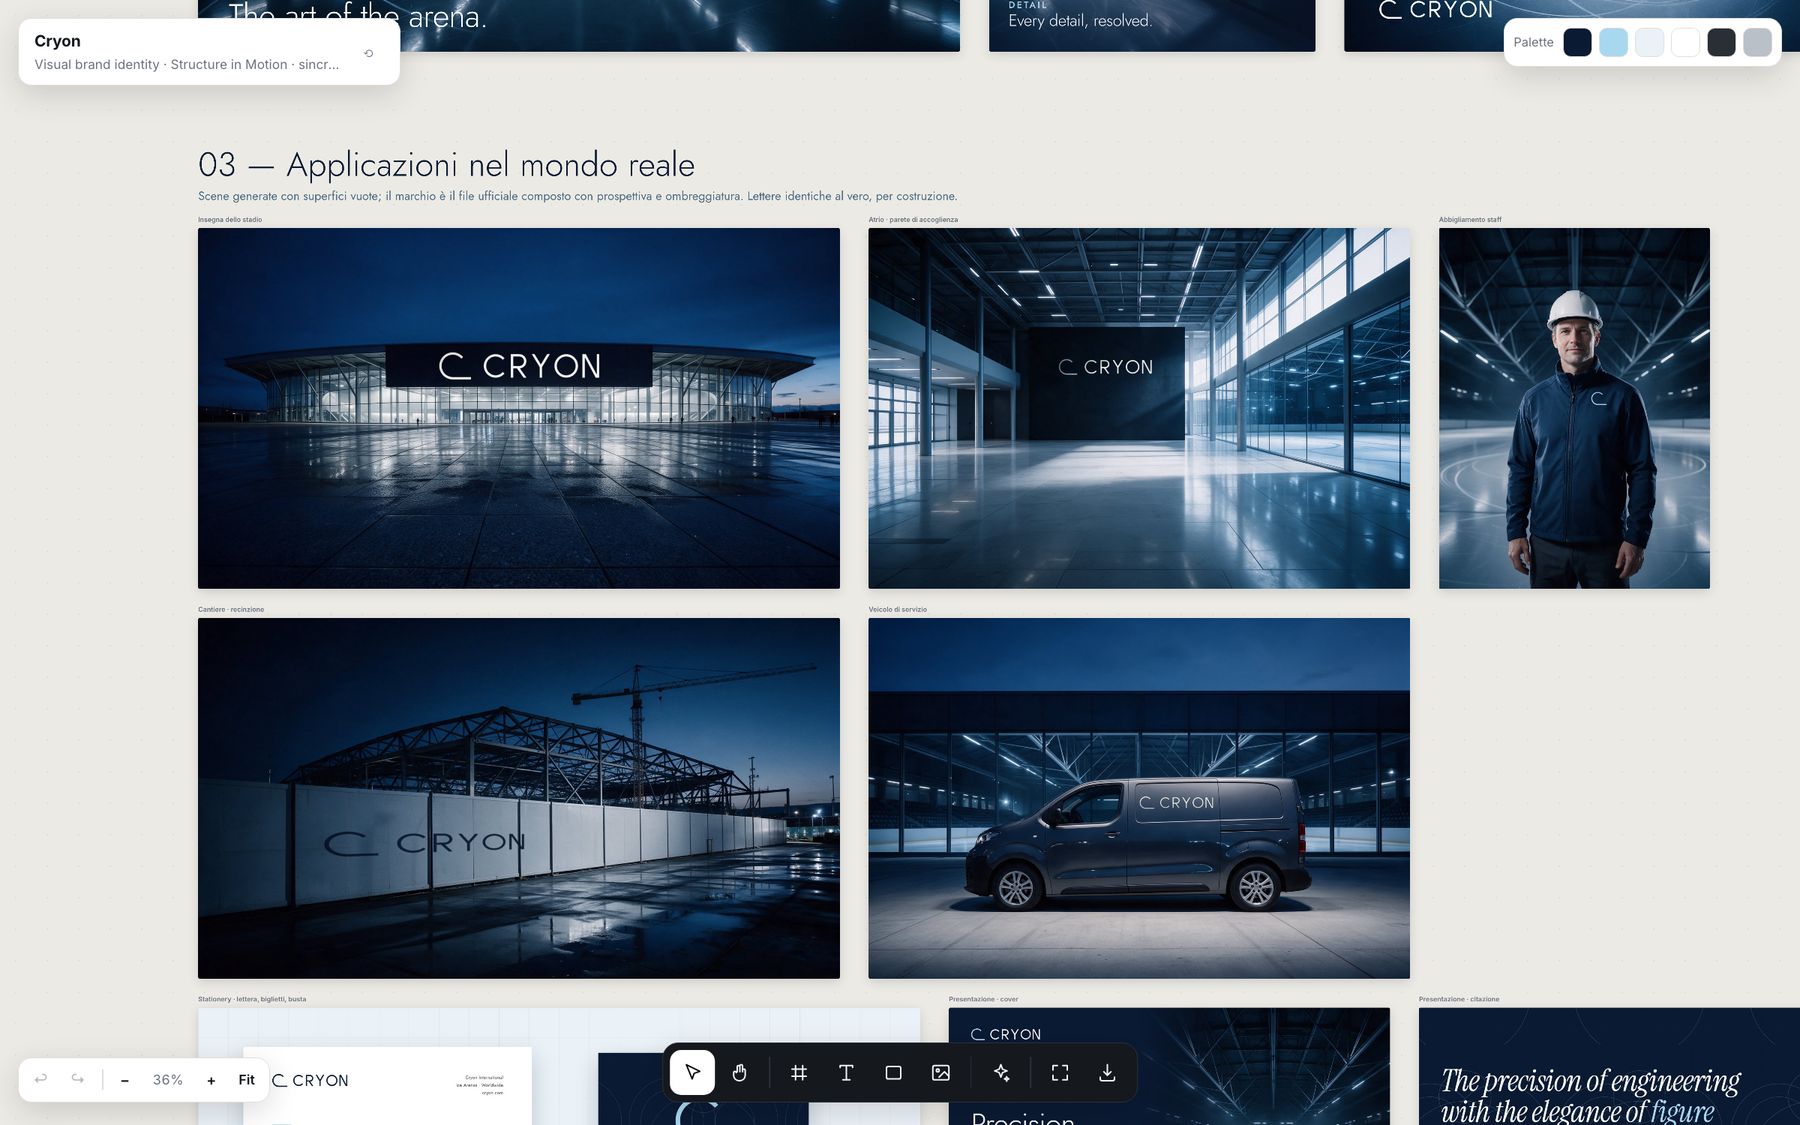Click the 'Abbigliamento staff' frame label
This screenshot has height=1125, width=1800.
(x=1470, y=219)
